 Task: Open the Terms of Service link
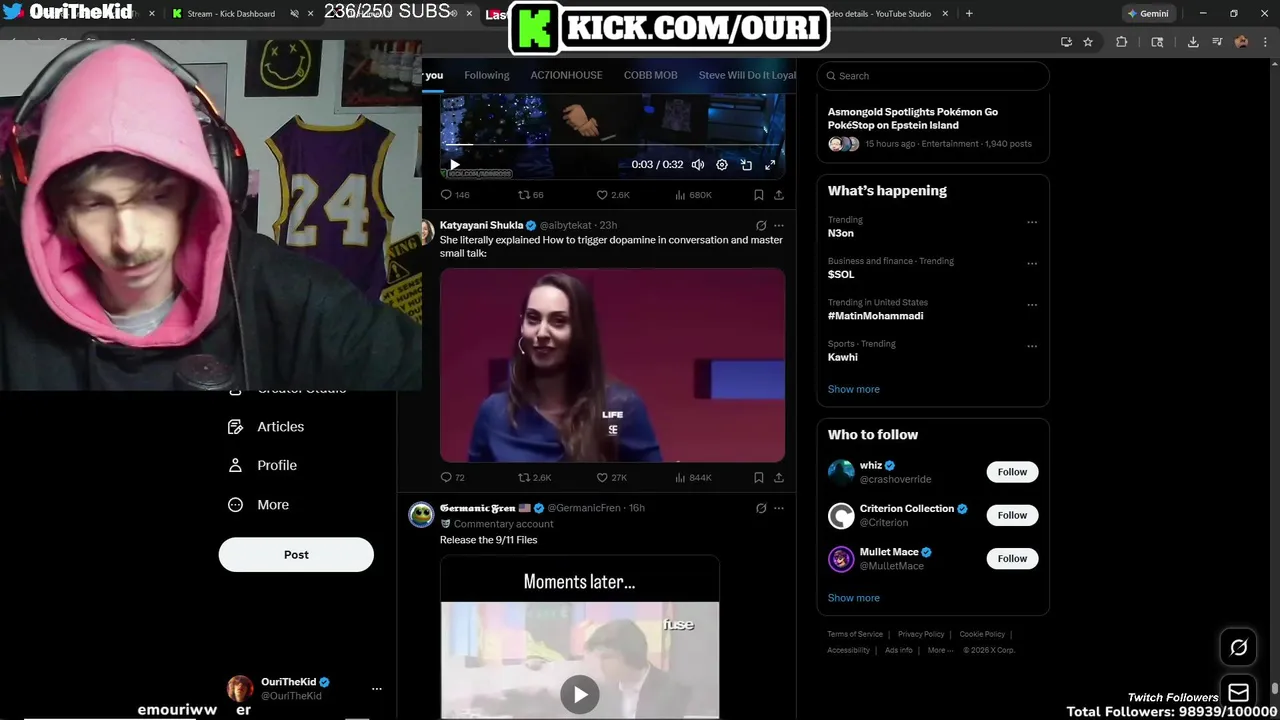point(855,634)
